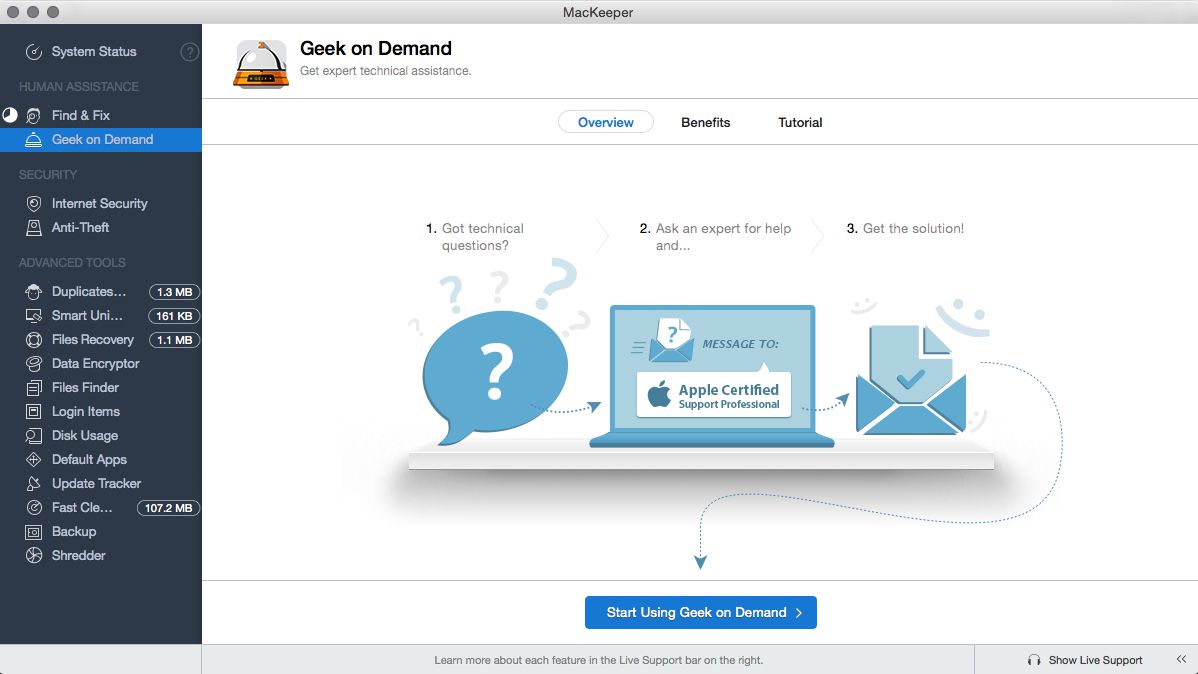
Task: Click 'Learn more about each feature' status text
Action: [x=598, y=660]
